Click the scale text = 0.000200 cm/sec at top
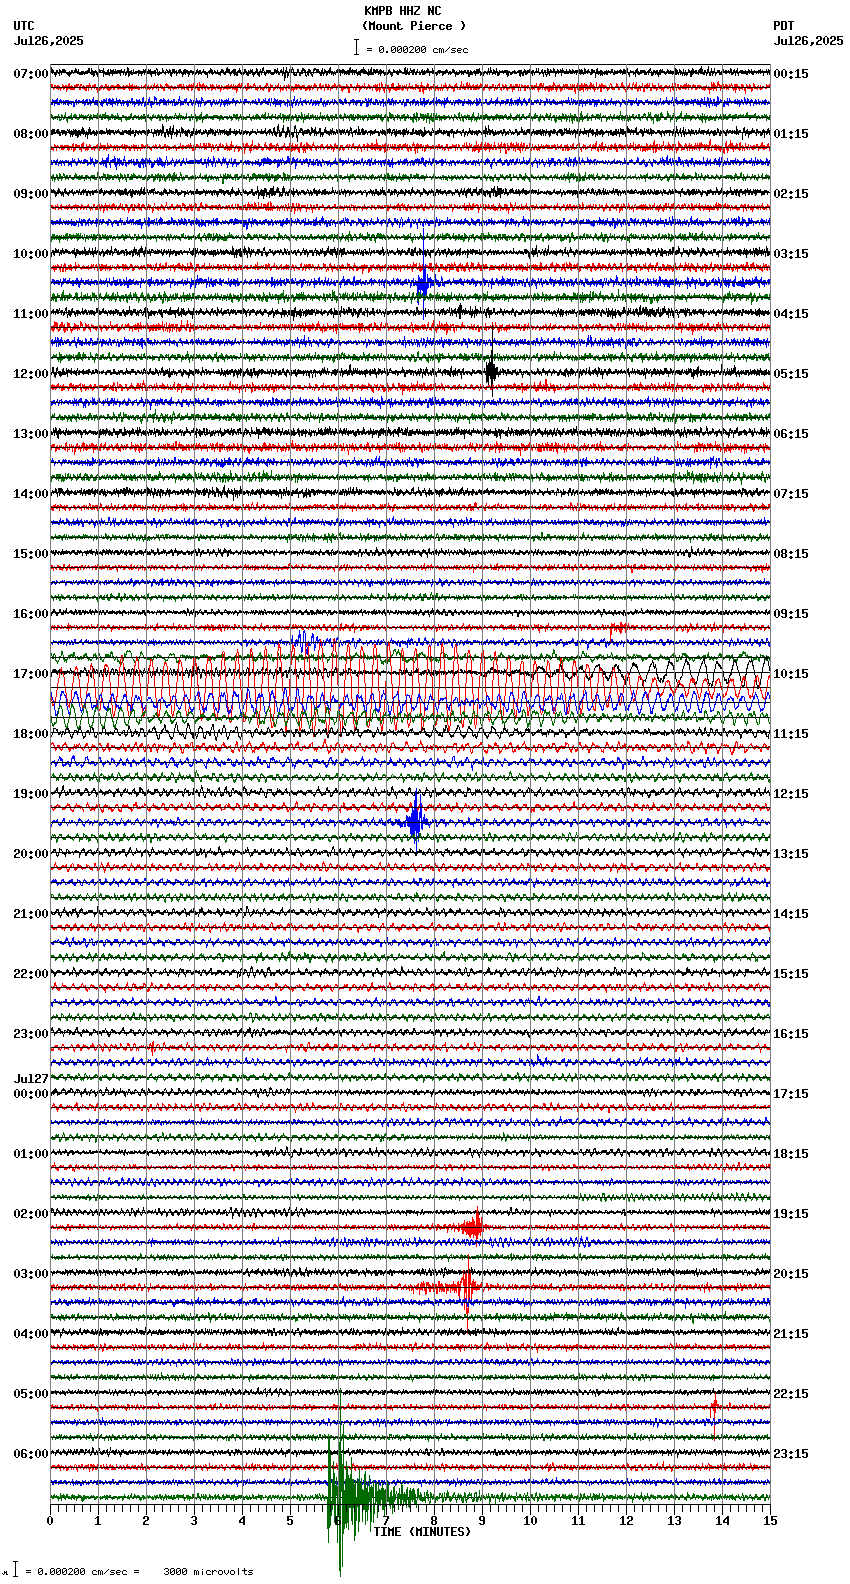 (x=417, y=49)
